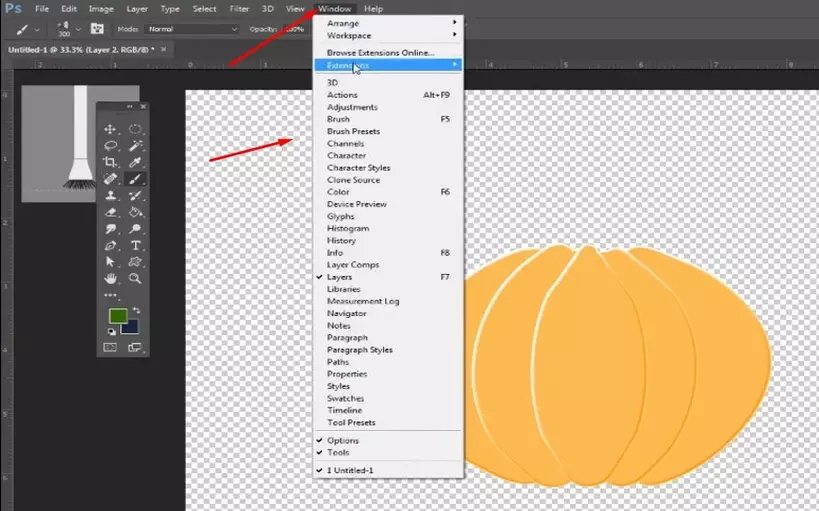Expand the Workspace submenu
The image size is (819, 511).
pyautogui.click(x=388, y=36)
